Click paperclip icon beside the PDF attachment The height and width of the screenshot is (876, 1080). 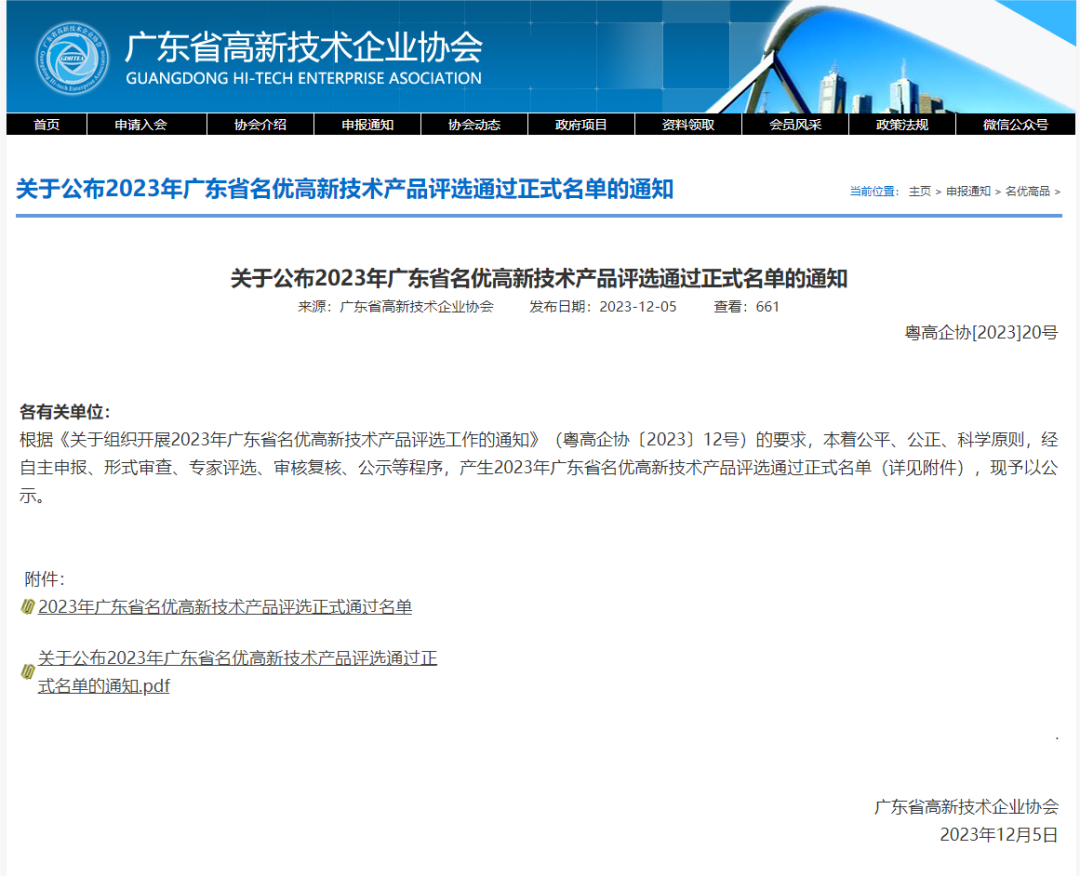(x=28, y=673)
